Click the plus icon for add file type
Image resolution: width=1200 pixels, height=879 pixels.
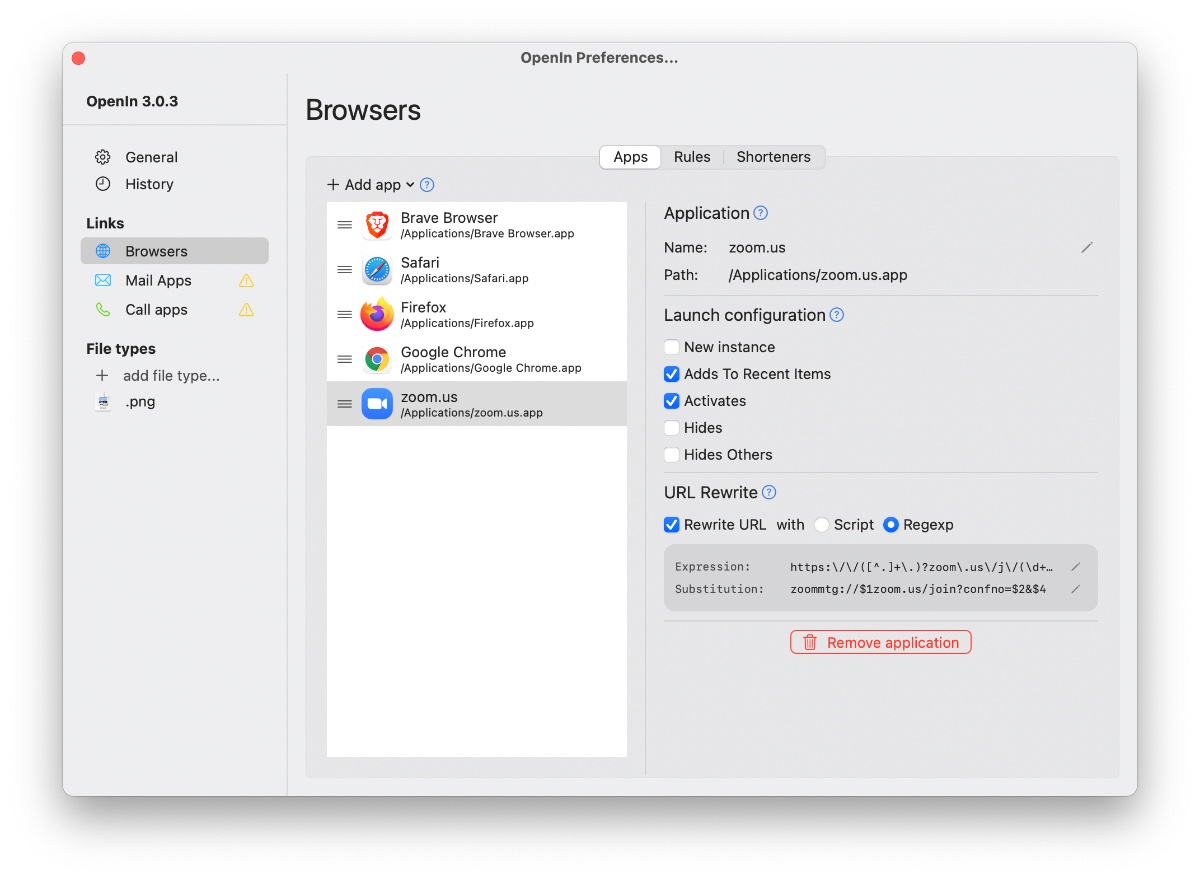pyautogui.click(x=102, y=376)
